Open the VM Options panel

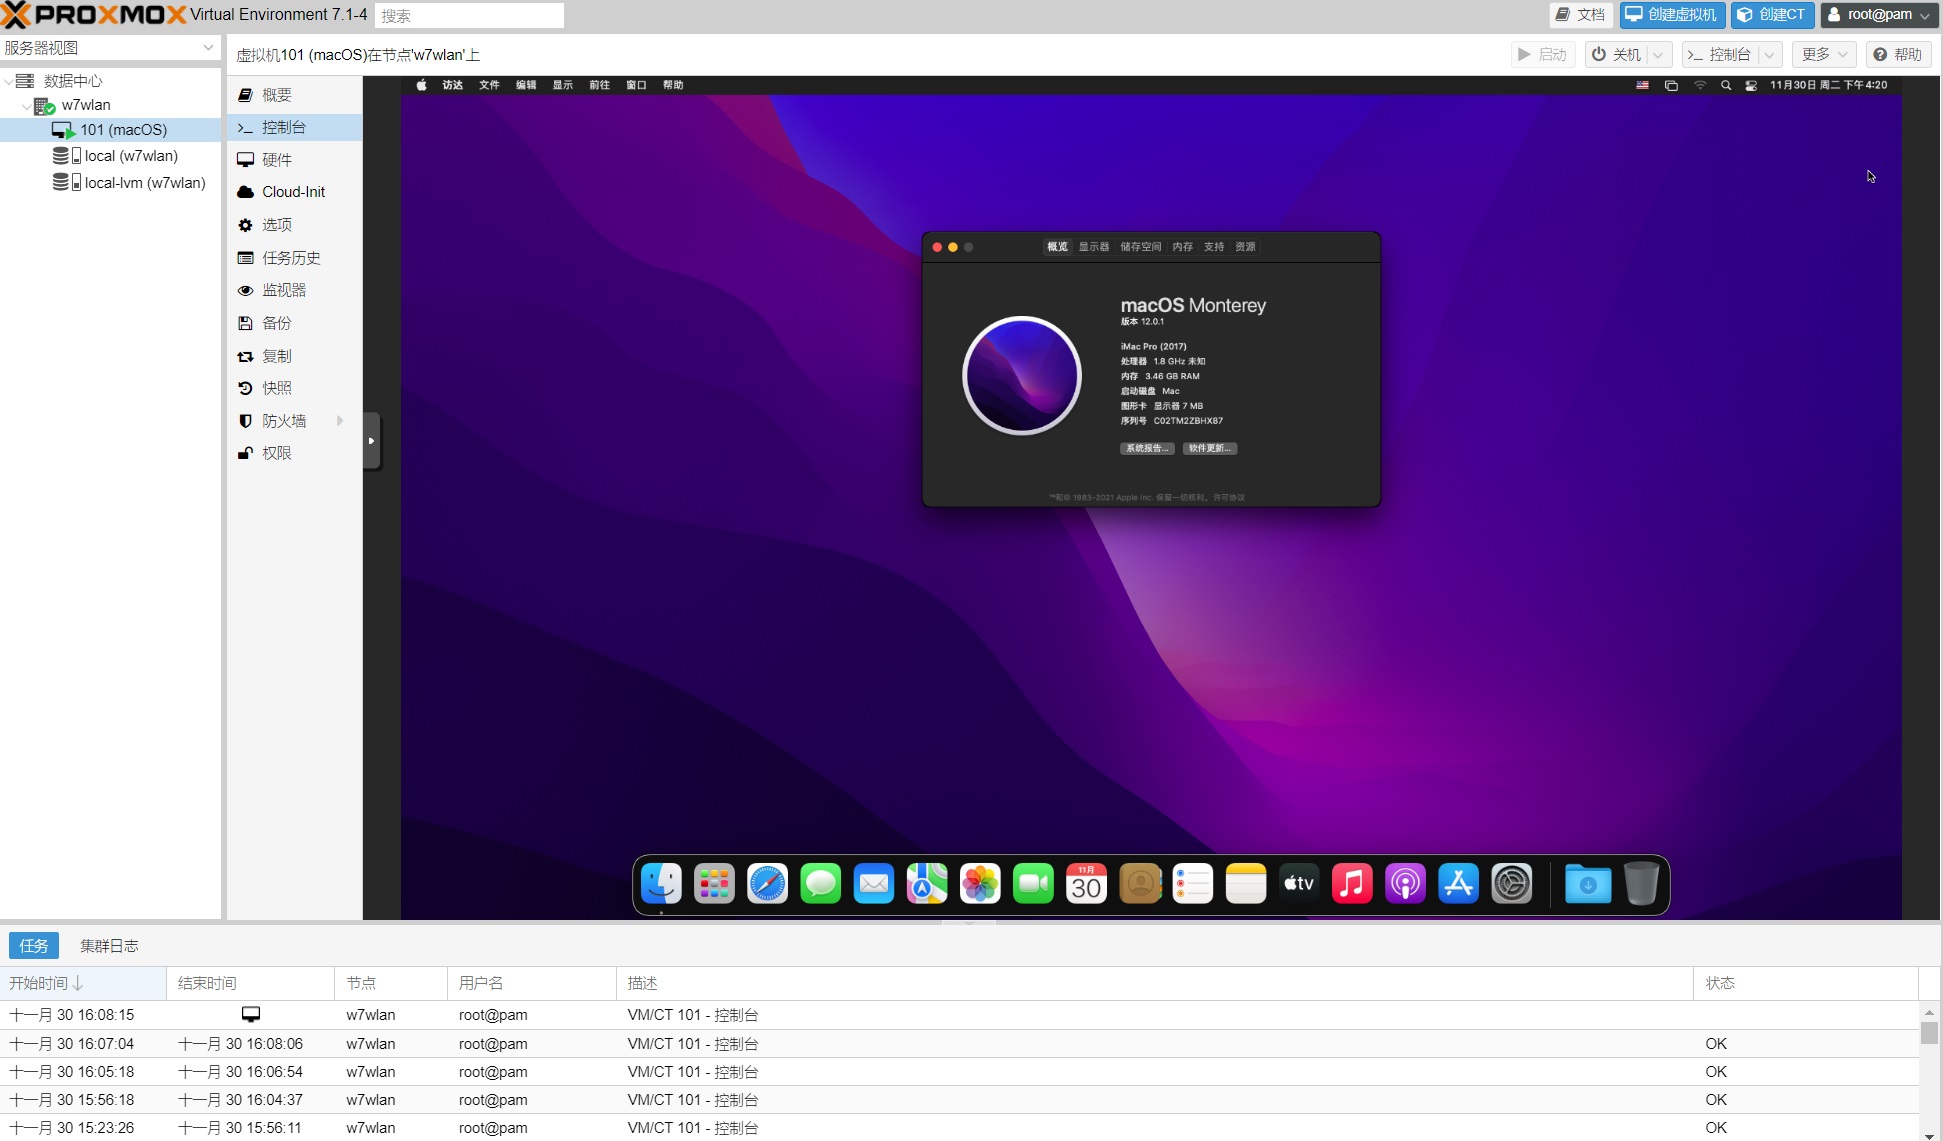294,225
